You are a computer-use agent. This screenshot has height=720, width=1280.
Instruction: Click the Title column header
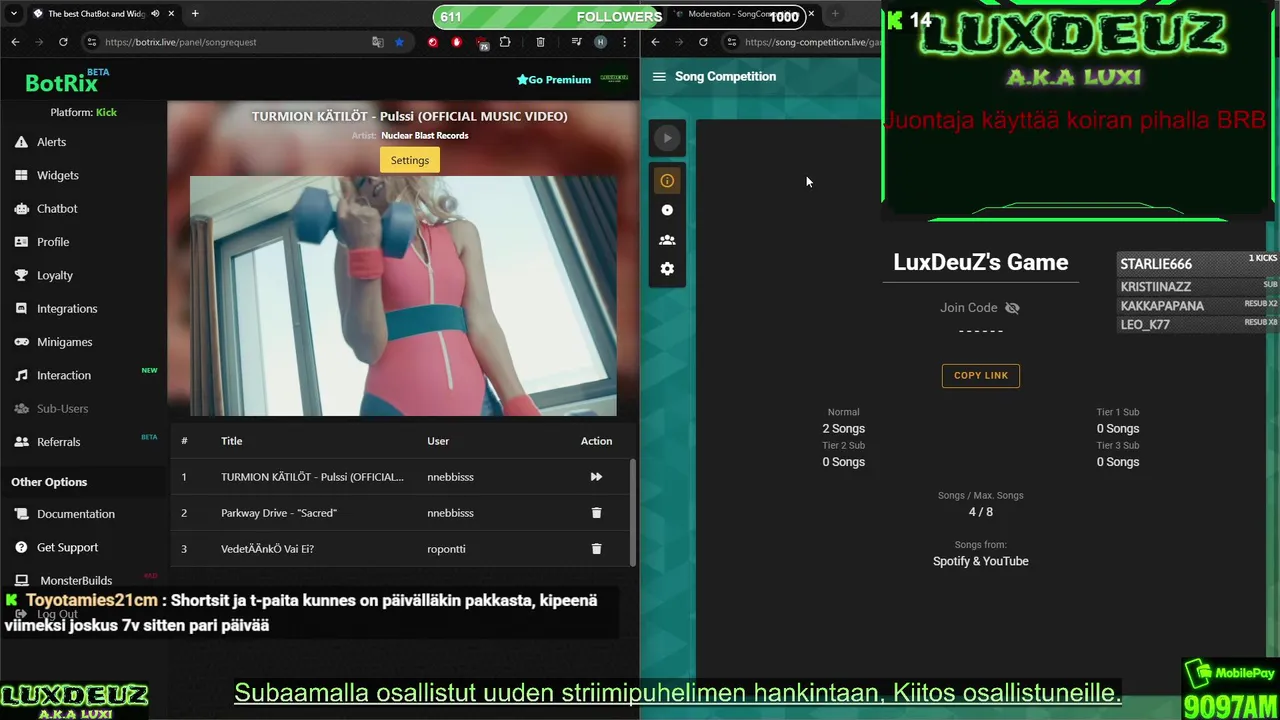[231, 441]
